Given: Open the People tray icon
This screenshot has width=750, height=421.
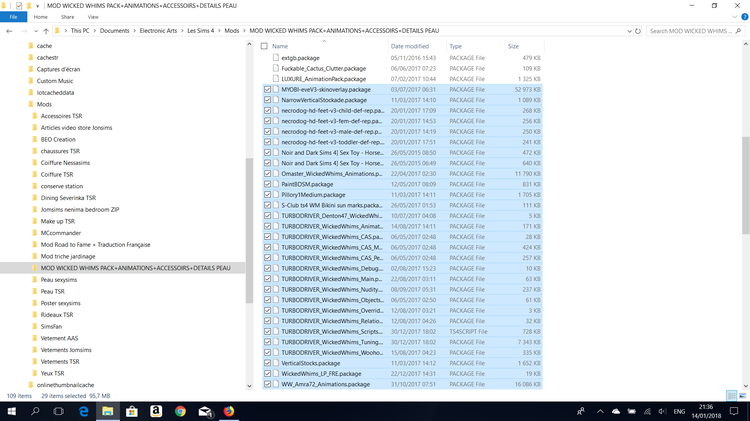Looking at the screenshot, I should [581, 411].
